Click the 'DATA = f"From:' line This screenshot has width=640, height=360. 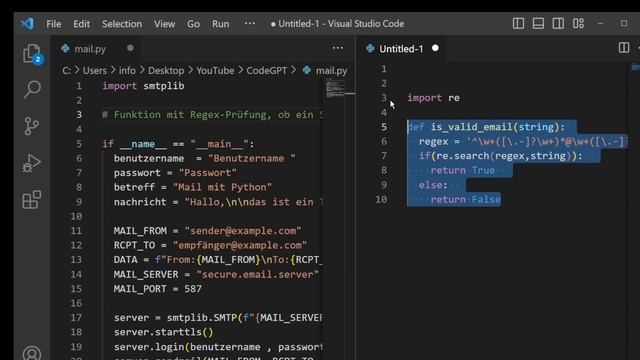(x=218, y=260)
